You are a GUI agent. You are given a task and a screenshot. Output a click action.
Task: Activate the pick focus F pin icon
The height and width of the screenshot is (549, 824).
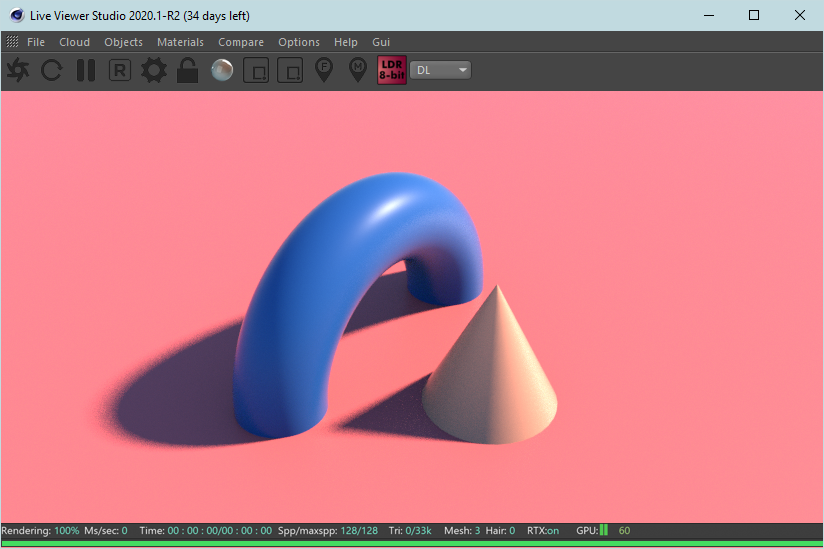324,70
